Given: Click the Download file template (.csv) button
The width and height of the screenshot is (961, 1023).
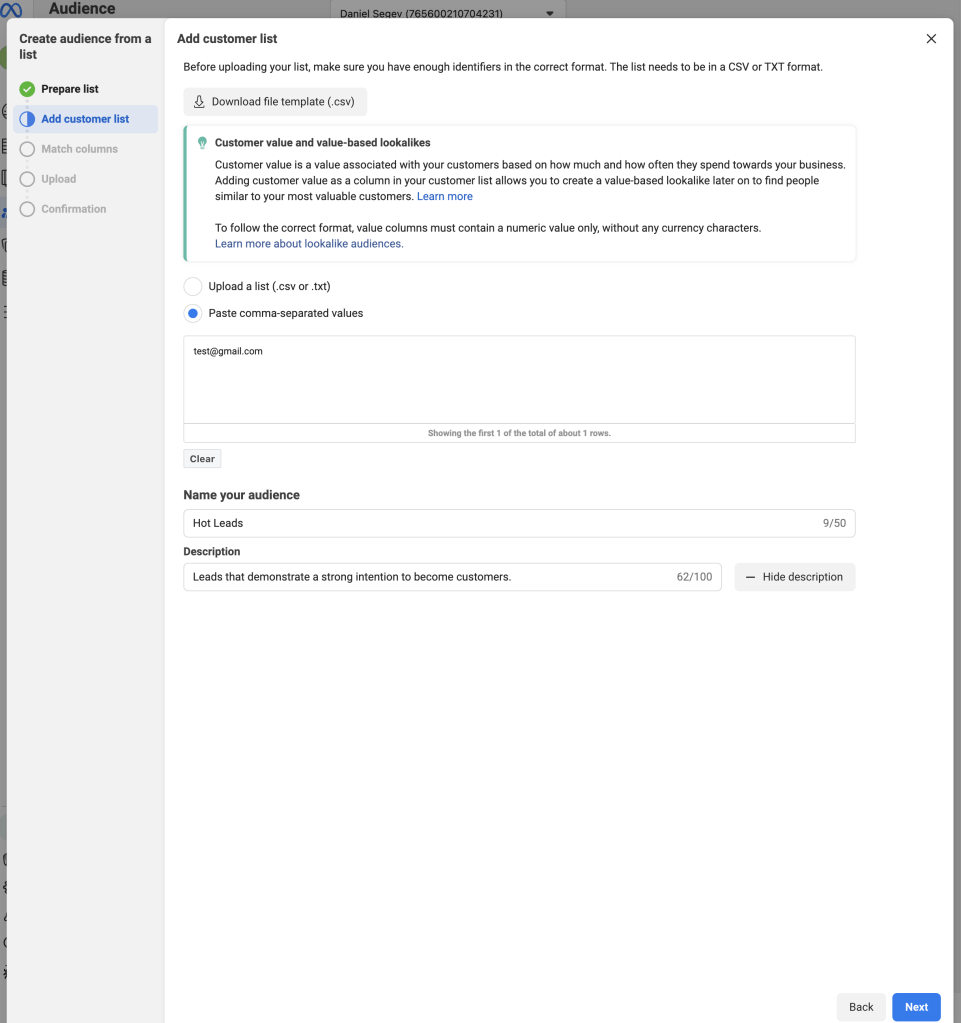Looking at the screenshot, I should click(274, 101).
